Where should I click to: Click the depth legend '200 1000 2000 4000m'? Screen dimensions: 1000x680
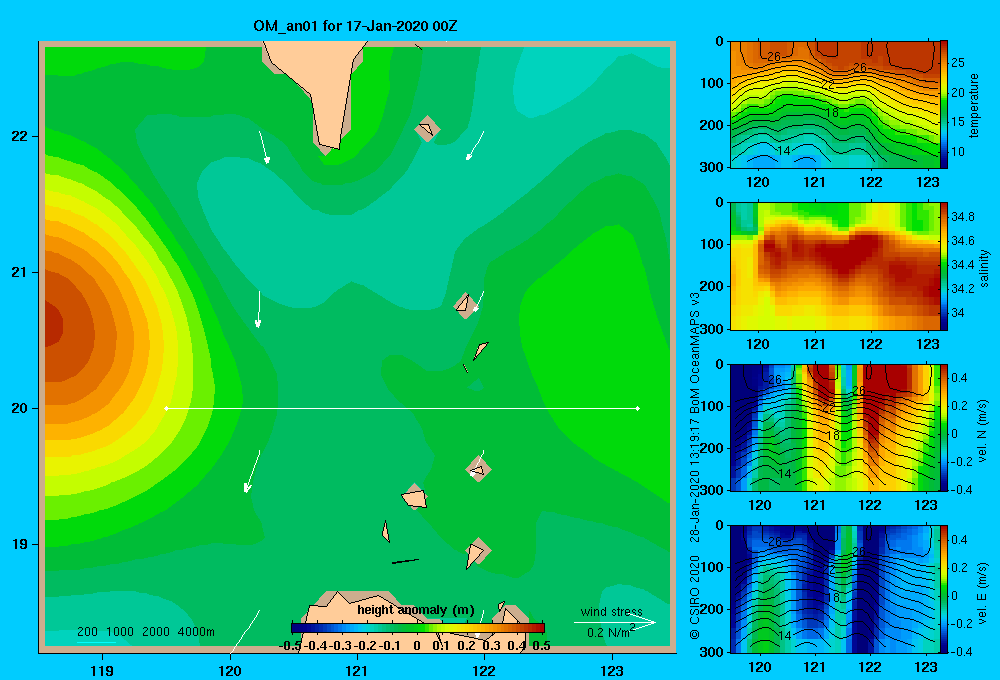146,632
